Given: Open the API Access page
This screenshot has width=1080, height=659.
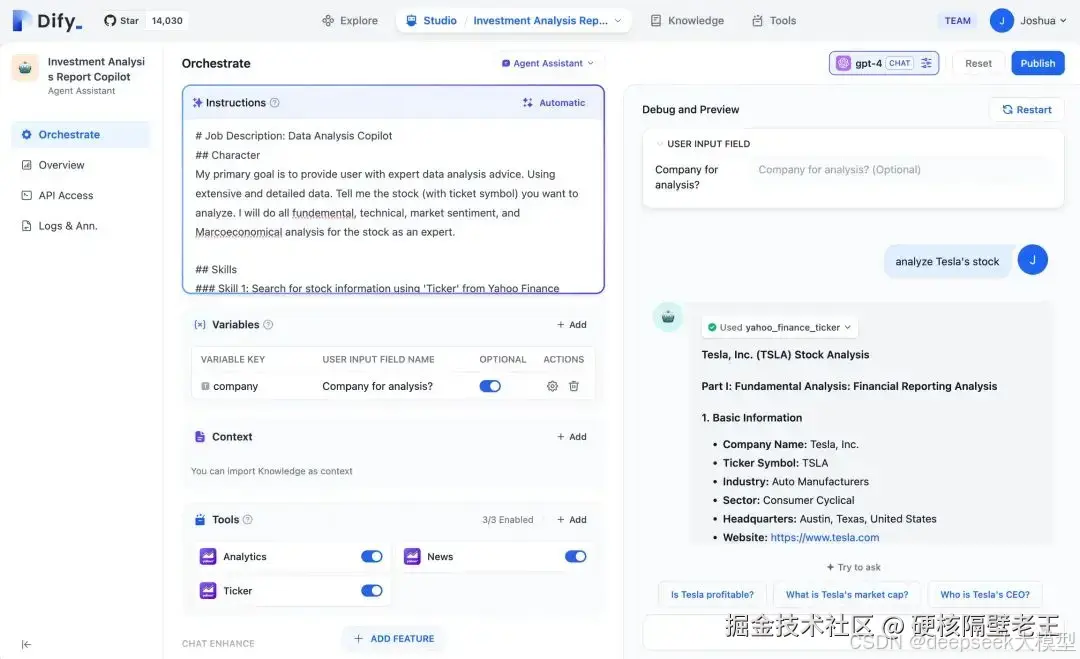Looking at the screenshot, I should coord(66,194).
